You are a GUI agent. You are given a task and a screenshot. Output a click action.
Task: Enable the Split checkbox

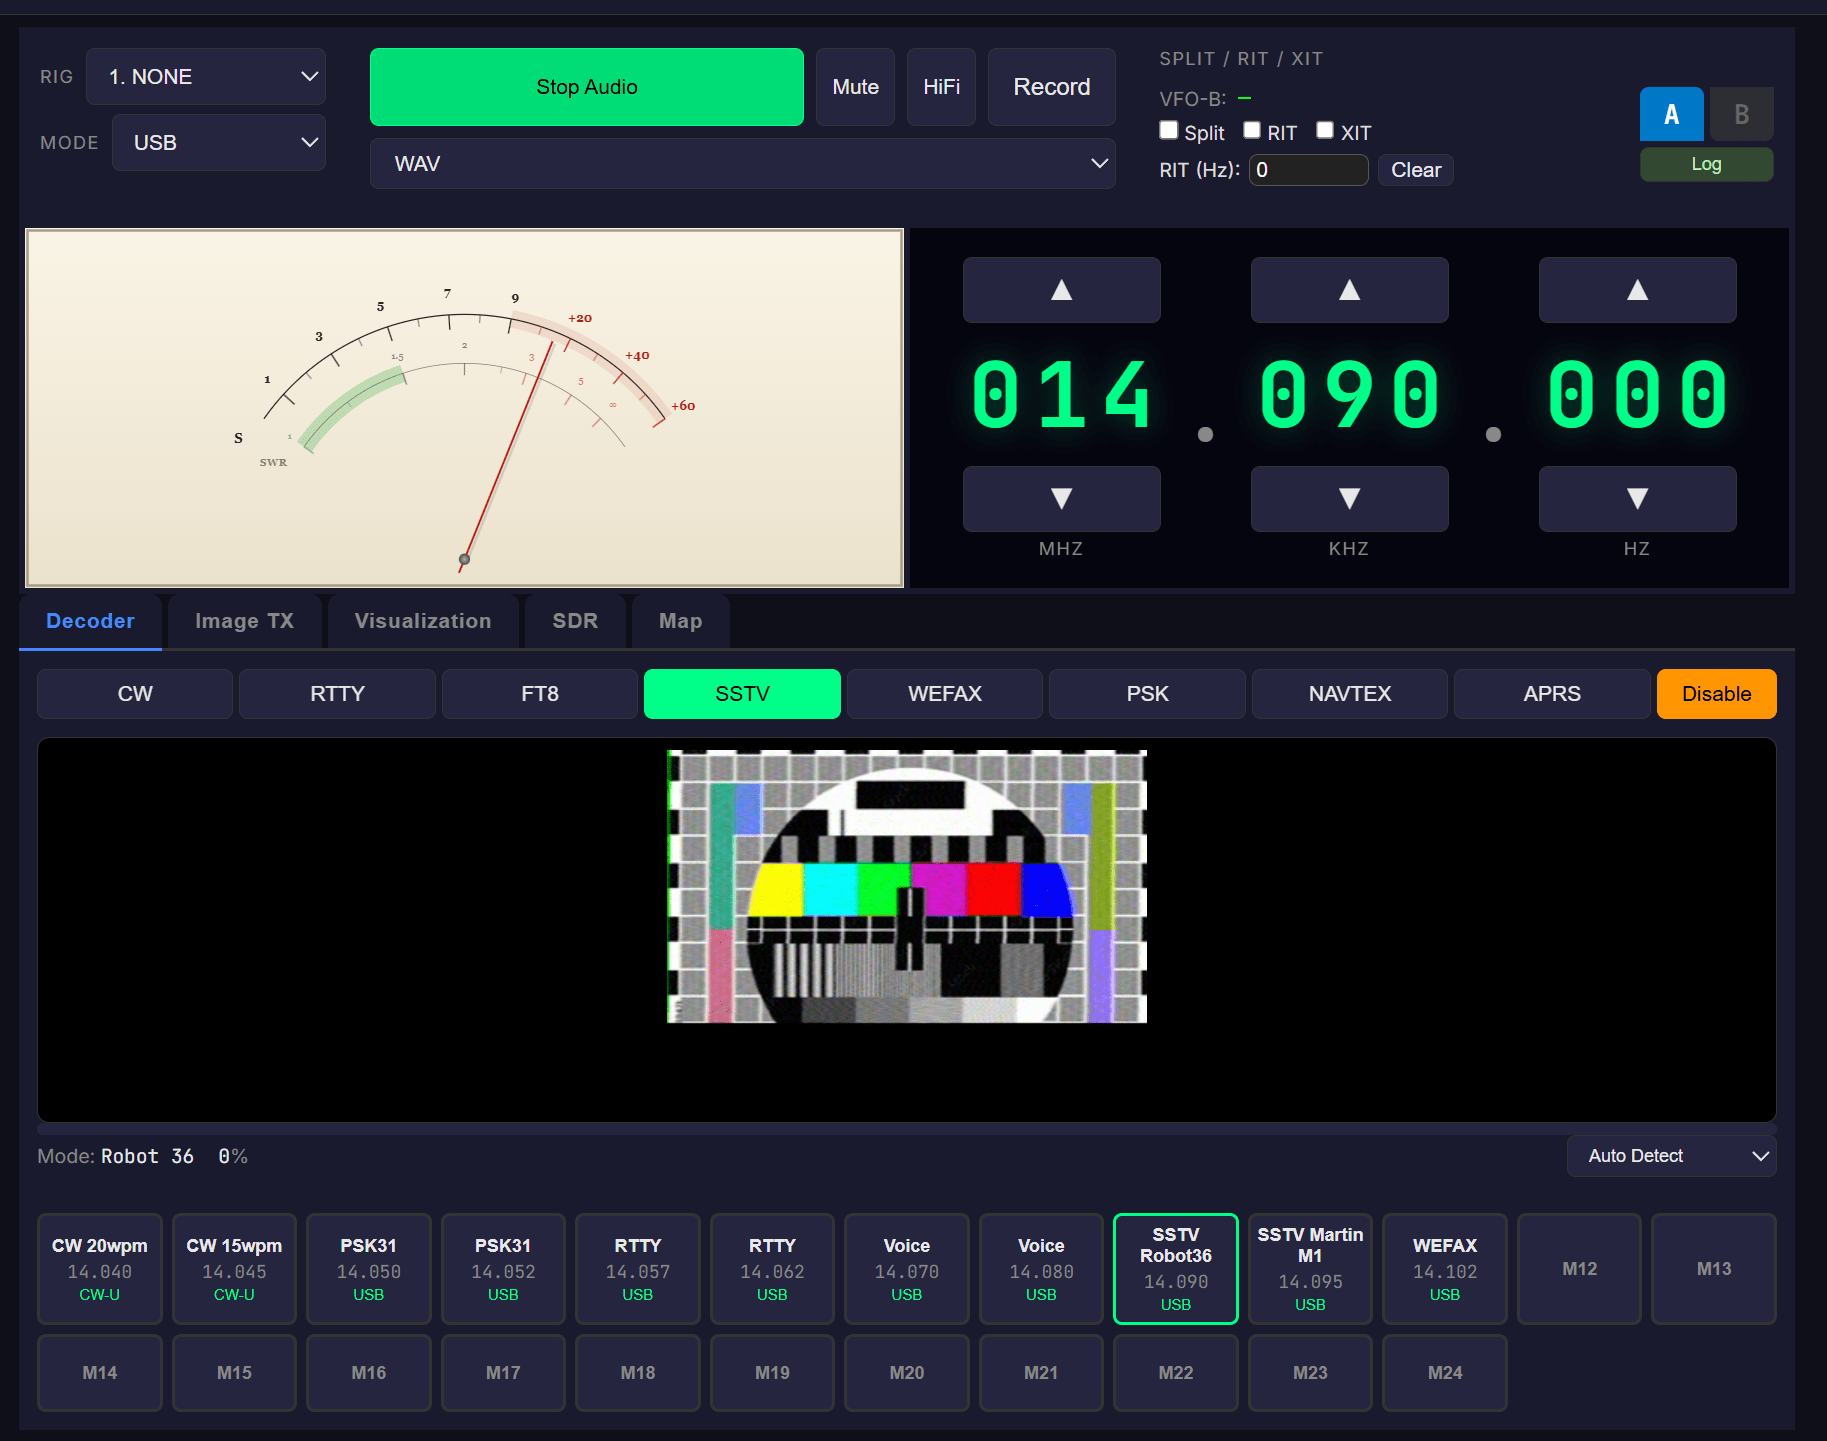(x=1169, y=130)
